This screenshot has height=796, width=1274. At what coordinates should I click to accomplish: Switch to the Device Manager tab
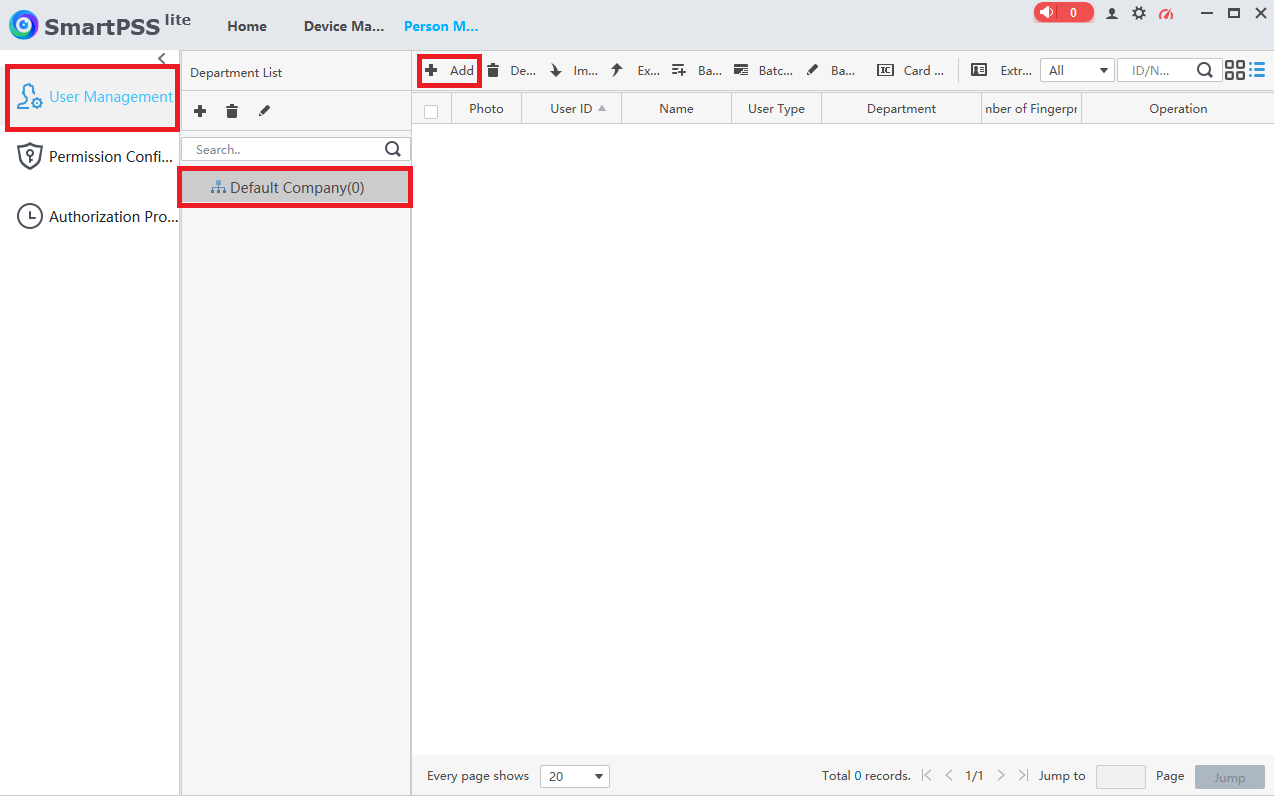click(x=344, y=26)
